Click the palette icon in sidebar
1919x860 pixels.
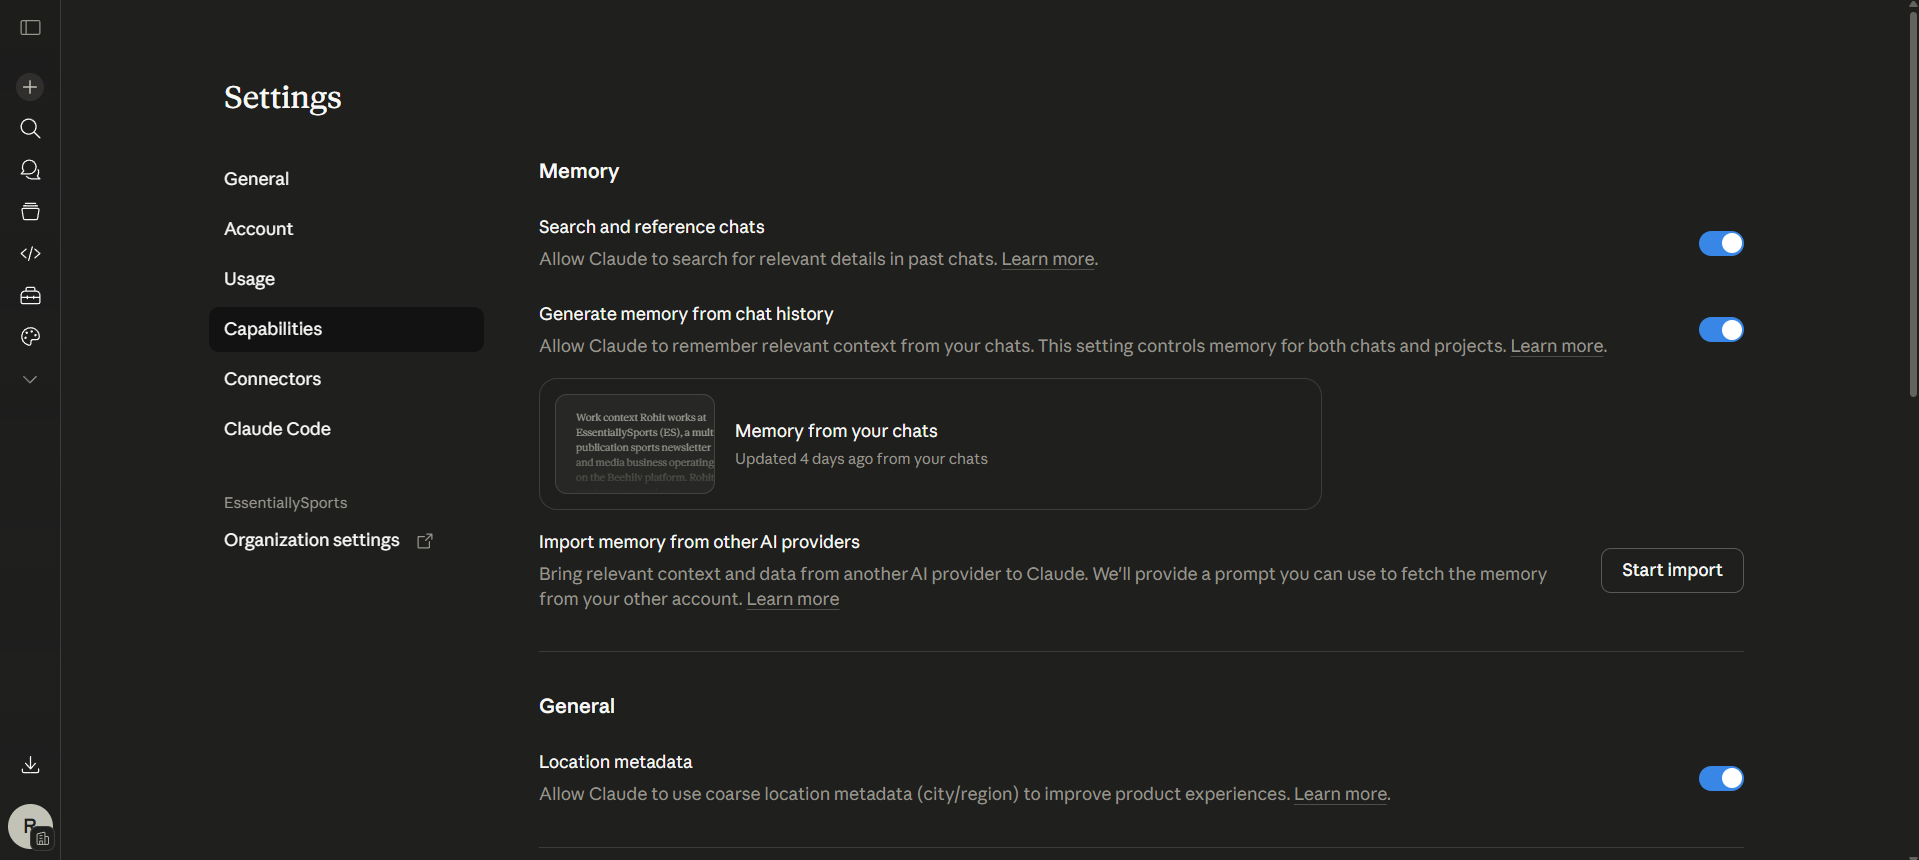[x=30, y=337]
